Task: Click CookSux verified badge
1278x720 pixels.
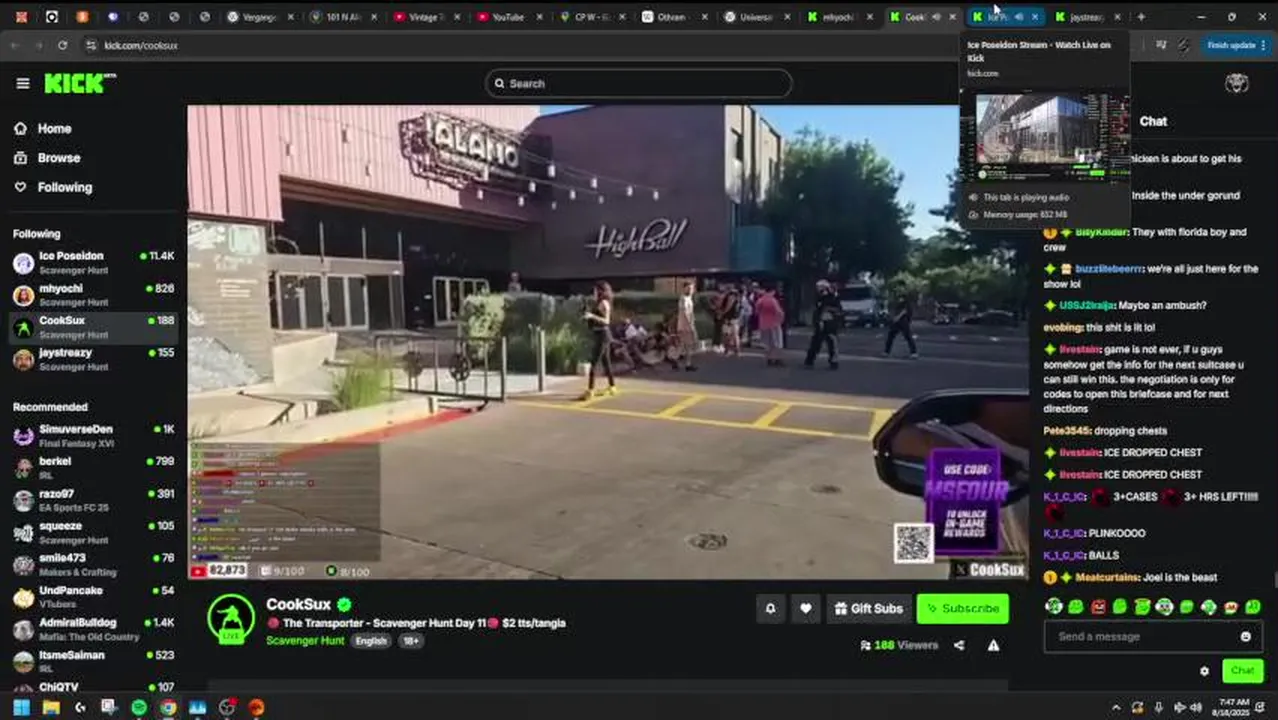Action: [344, 605]
